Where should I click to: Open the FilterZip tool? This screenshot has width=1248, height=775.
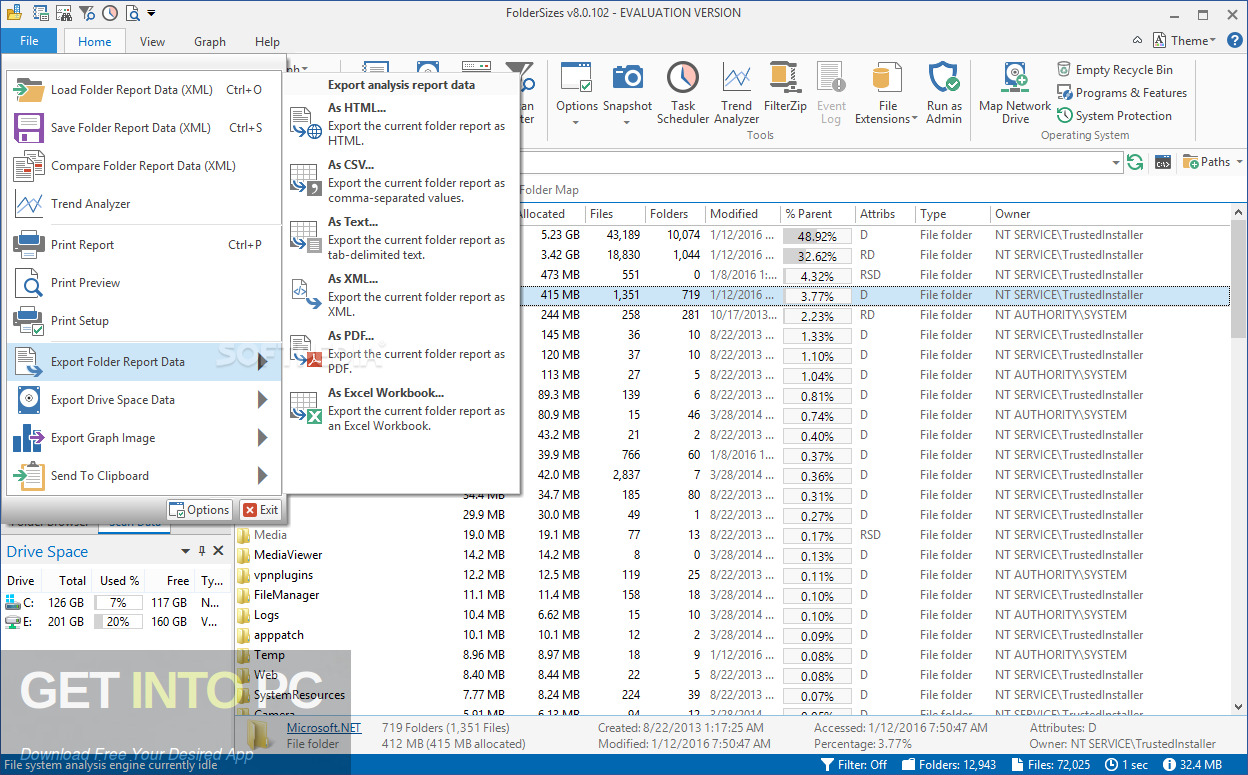[x=784, y=85]
